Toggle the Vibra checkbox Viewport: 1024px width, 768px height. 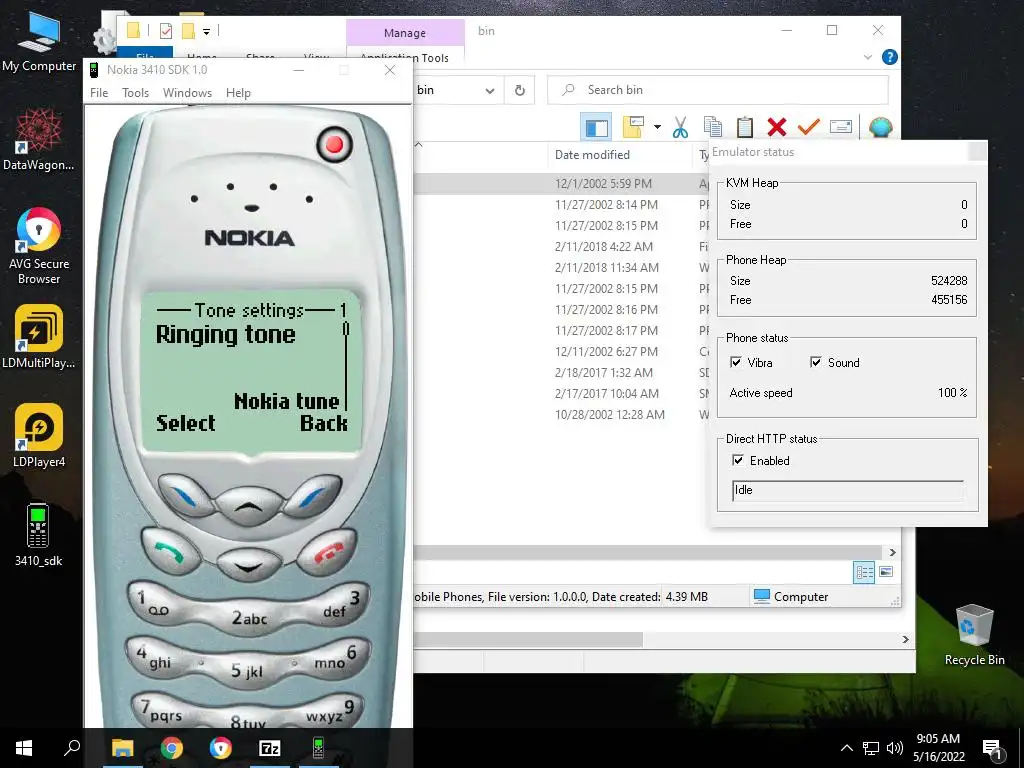coord(736,362)
